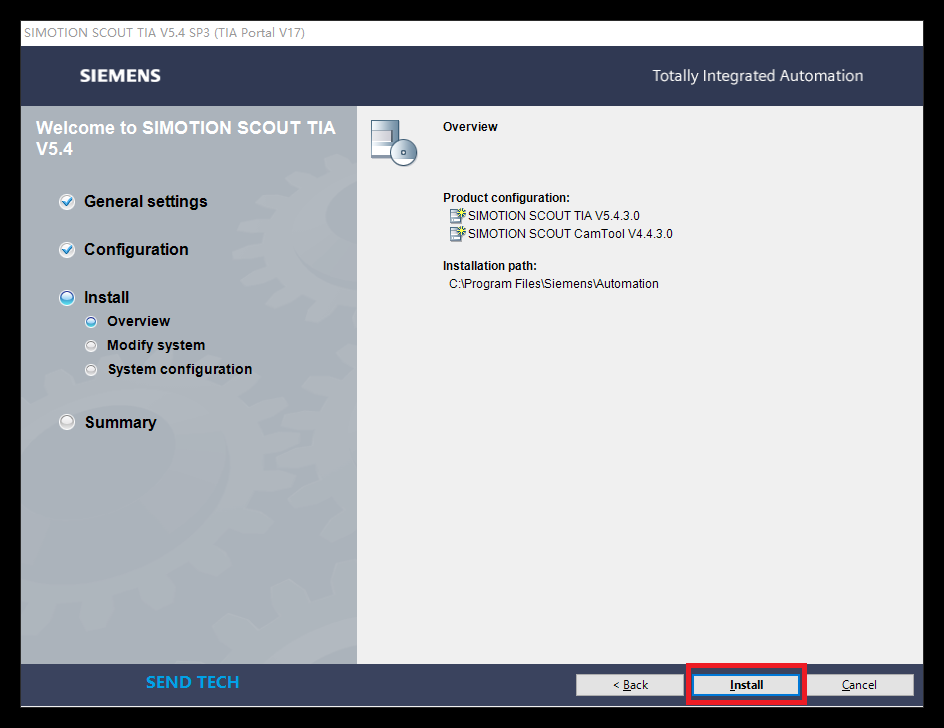Select the Modify system radio button
The width and height of the screenshot is (944, 728).
90,345
